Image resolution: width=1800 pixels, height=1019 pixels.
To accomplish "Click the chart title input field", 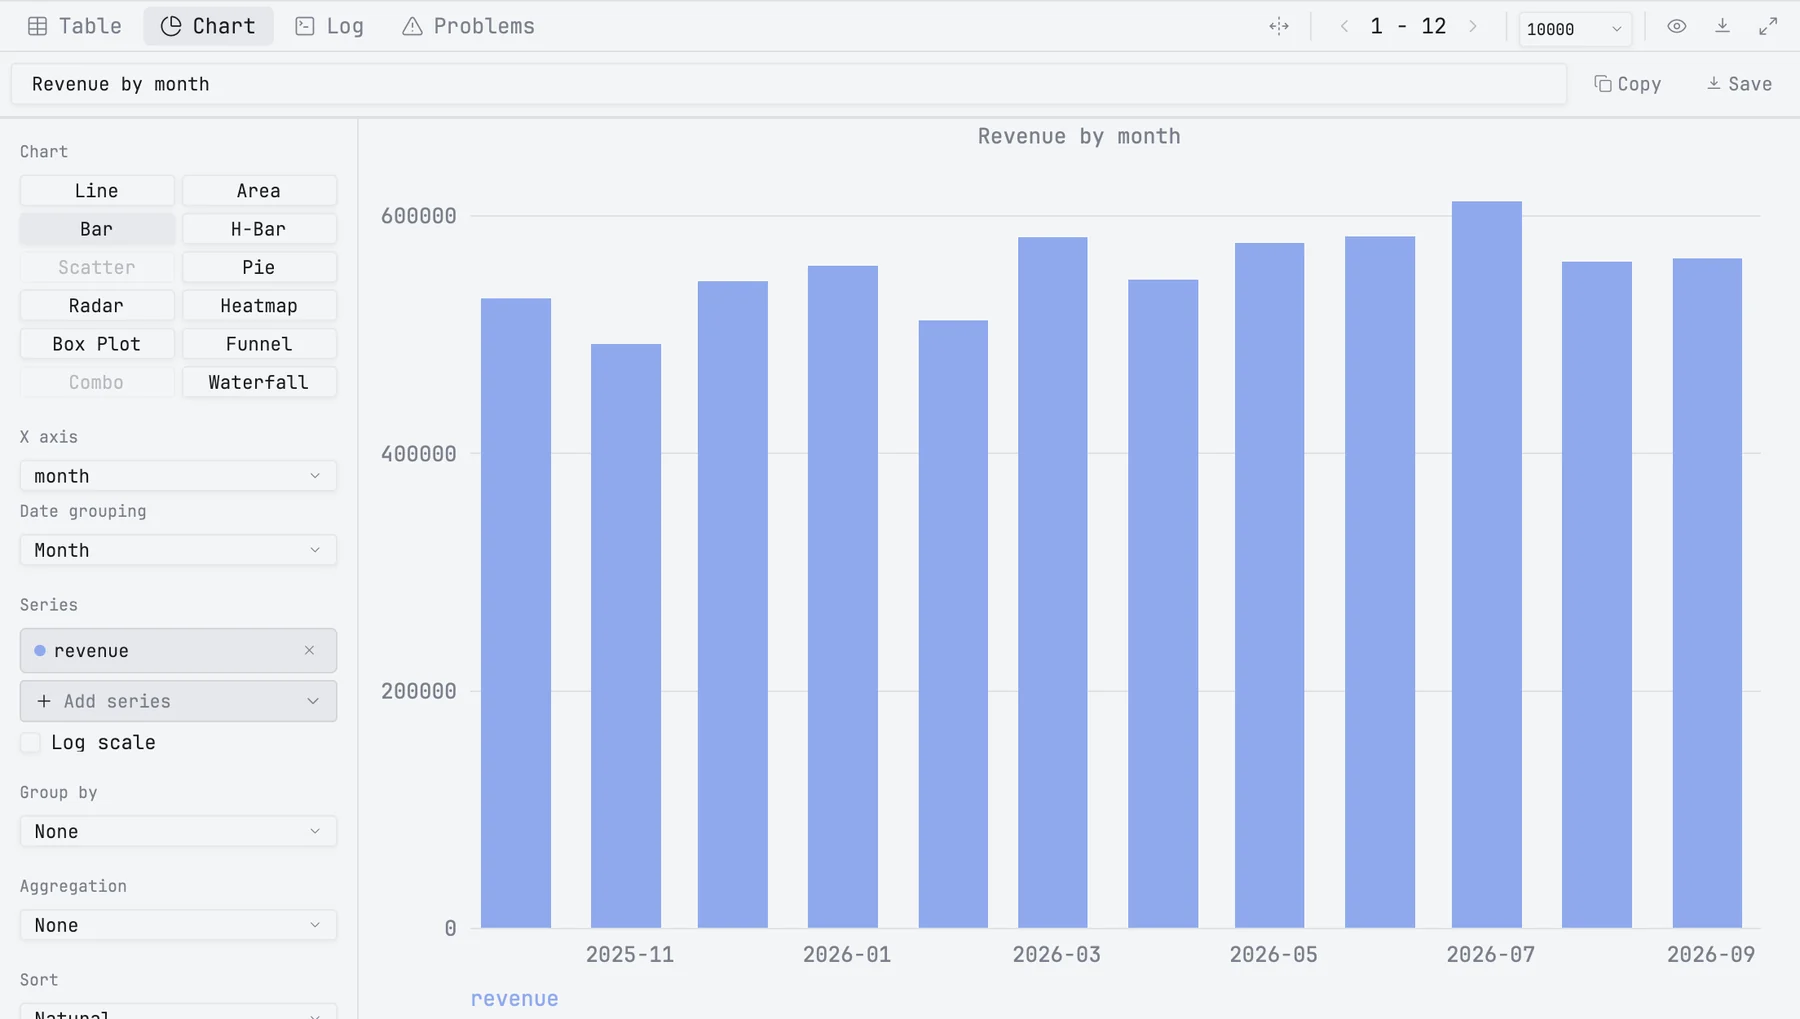I will (788, 84).
